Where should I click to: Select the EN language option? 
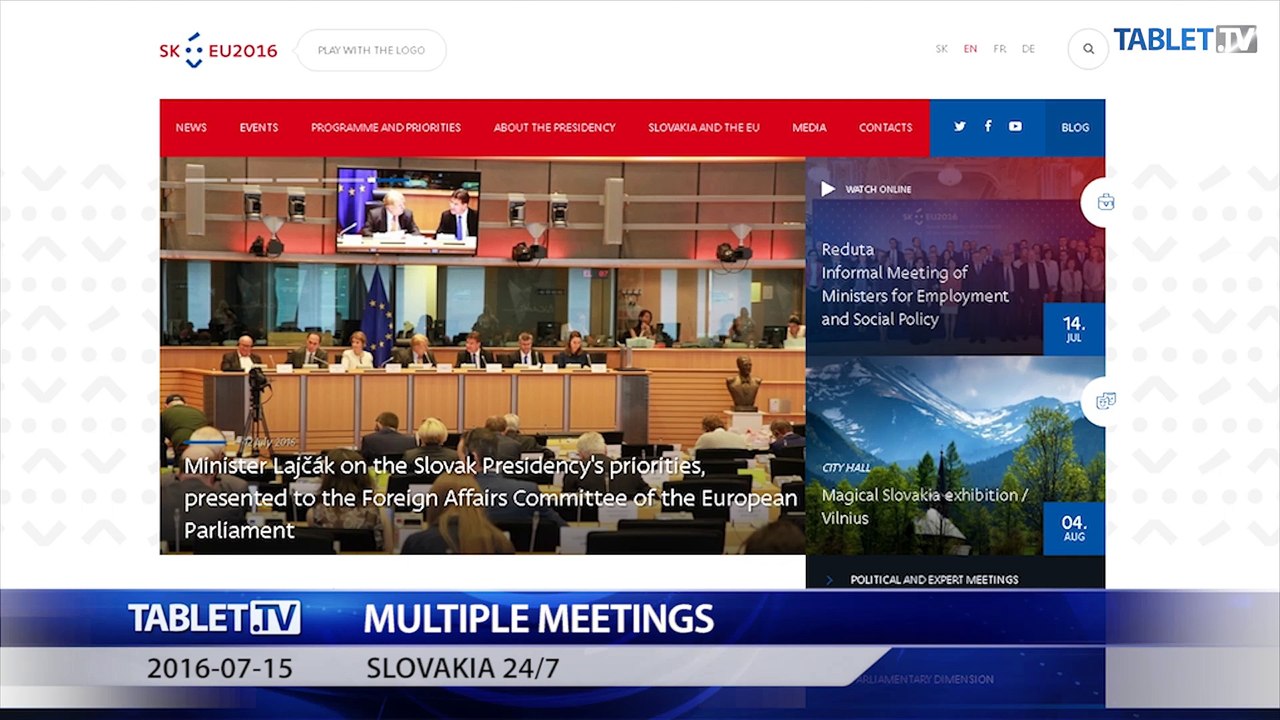coord(970,49)
